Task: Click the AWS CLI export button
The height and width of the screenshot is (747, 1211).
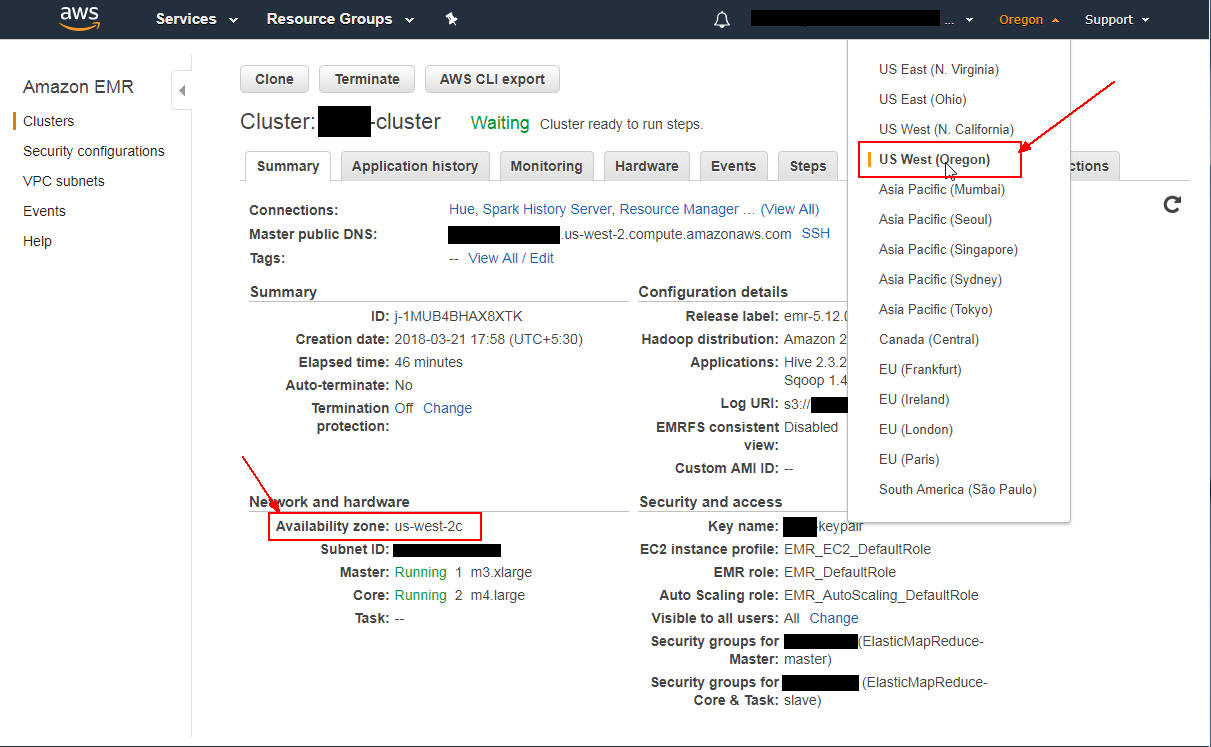Action: point(492,79)
